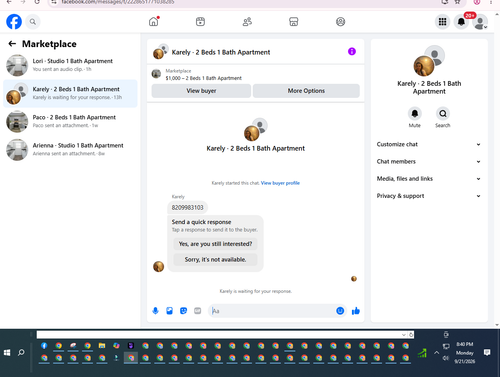Click the attach photo icon in composer
The height and width of the screenshot is (377, 500).
tap(169, 311)
